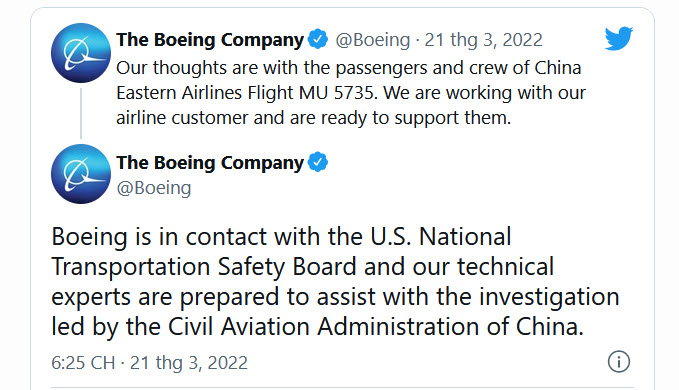This screenshot has height=390, width=679.
Task: Open the top tweet date 21 thg 3, 2022
Action: tap(483, 40)
